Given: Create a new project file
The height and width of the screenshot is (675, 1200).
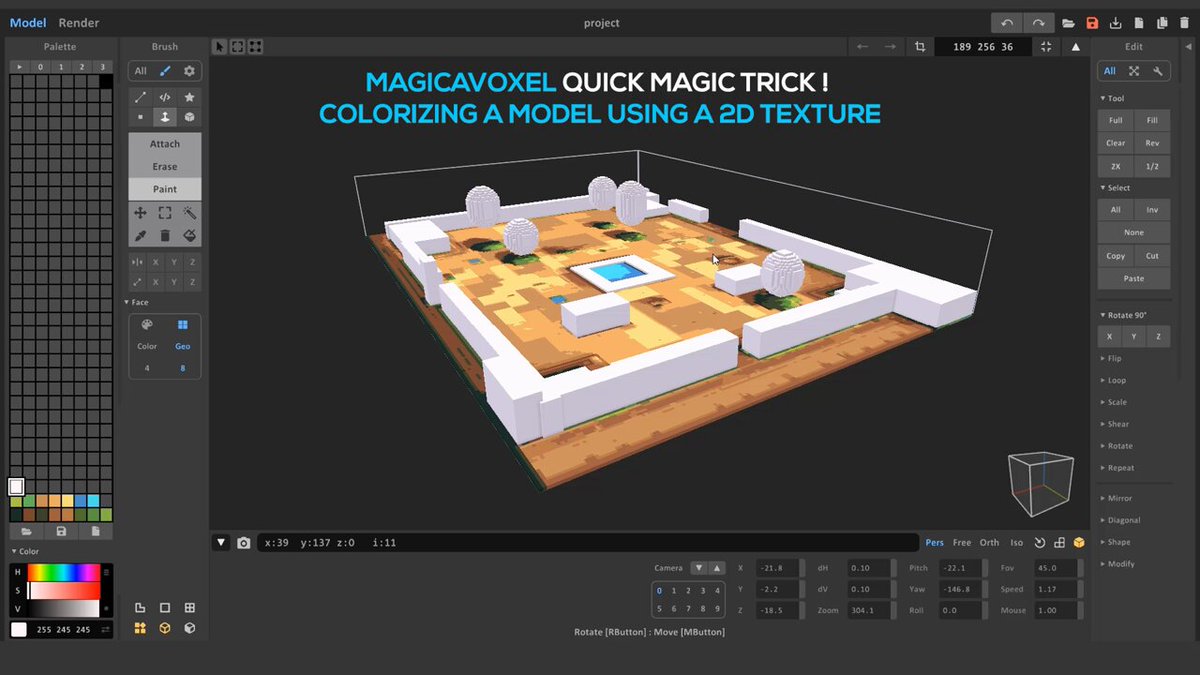Looking at the screenshot, I should pos(1138,23).
